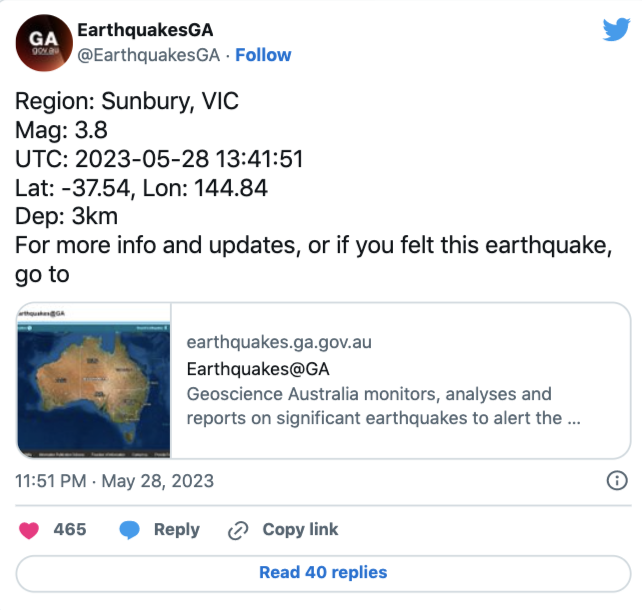This screenshot has height=610, width=642.
Task: Click the Reply label
Action: pos(176,530)
